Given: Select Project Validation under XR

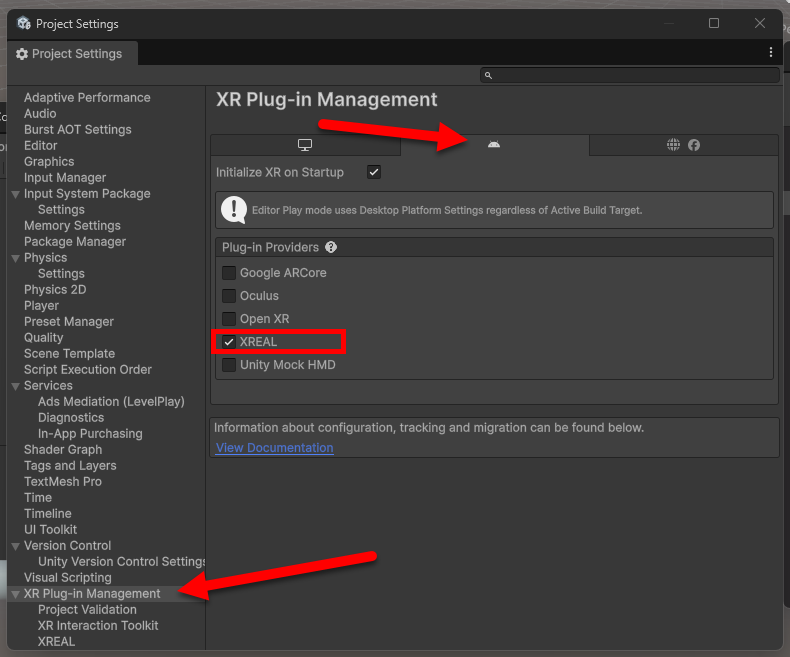Looking at the screenshot, I should [87, 610].
